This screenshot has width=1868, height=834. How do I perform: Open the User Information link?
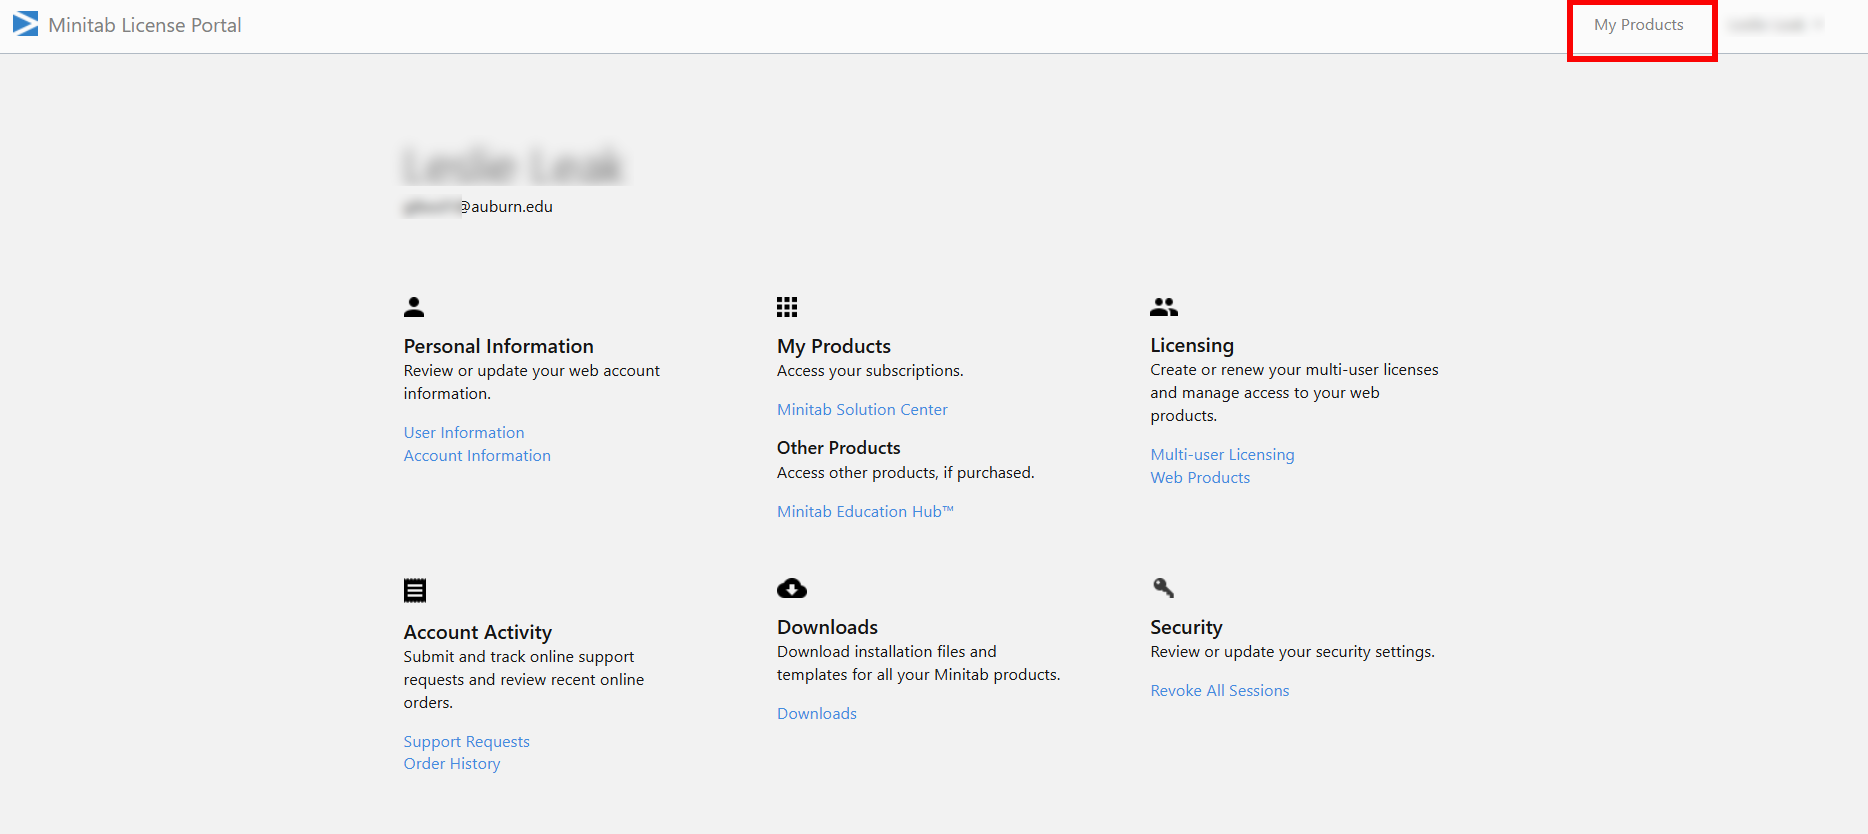pyautogui.click(x=464, y=432)
